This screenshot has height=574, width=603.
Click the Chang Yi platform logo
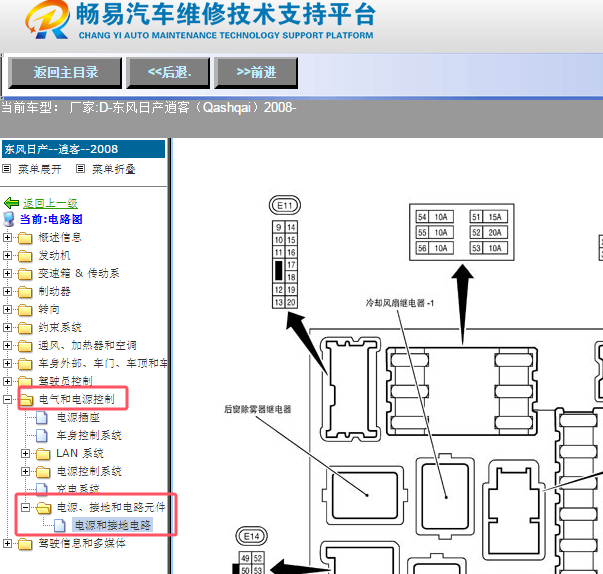tap(48, 20)
